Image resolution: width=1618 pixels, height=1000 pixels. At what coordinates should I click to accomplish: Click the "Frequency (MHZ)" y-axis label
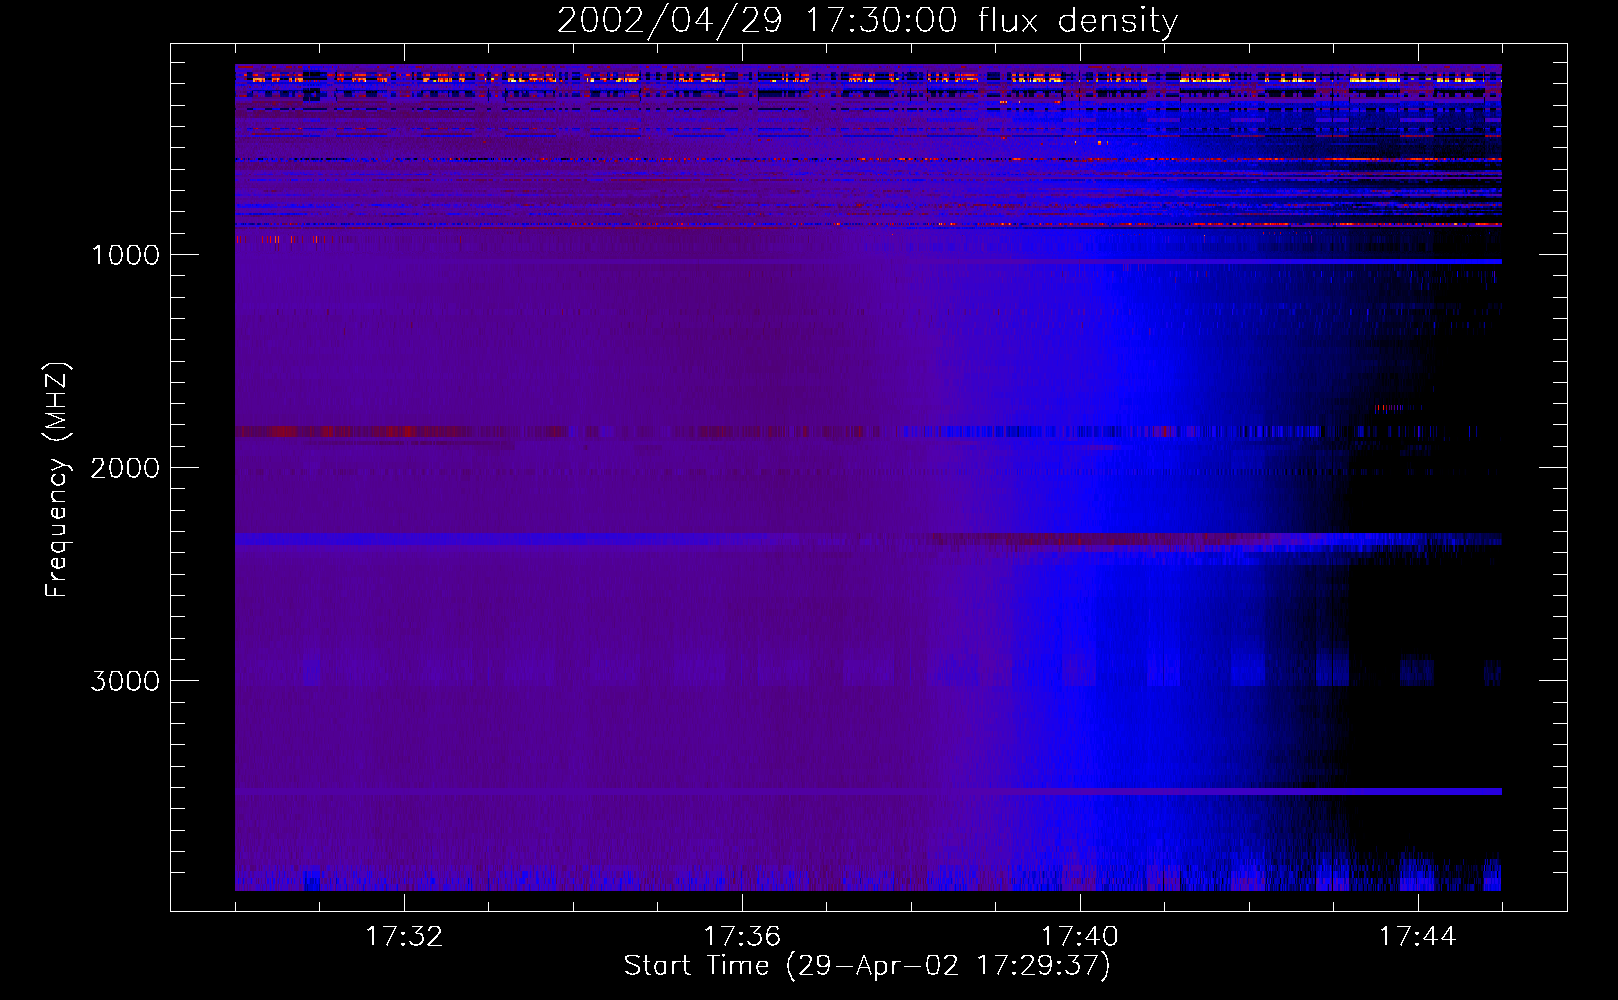58,480
